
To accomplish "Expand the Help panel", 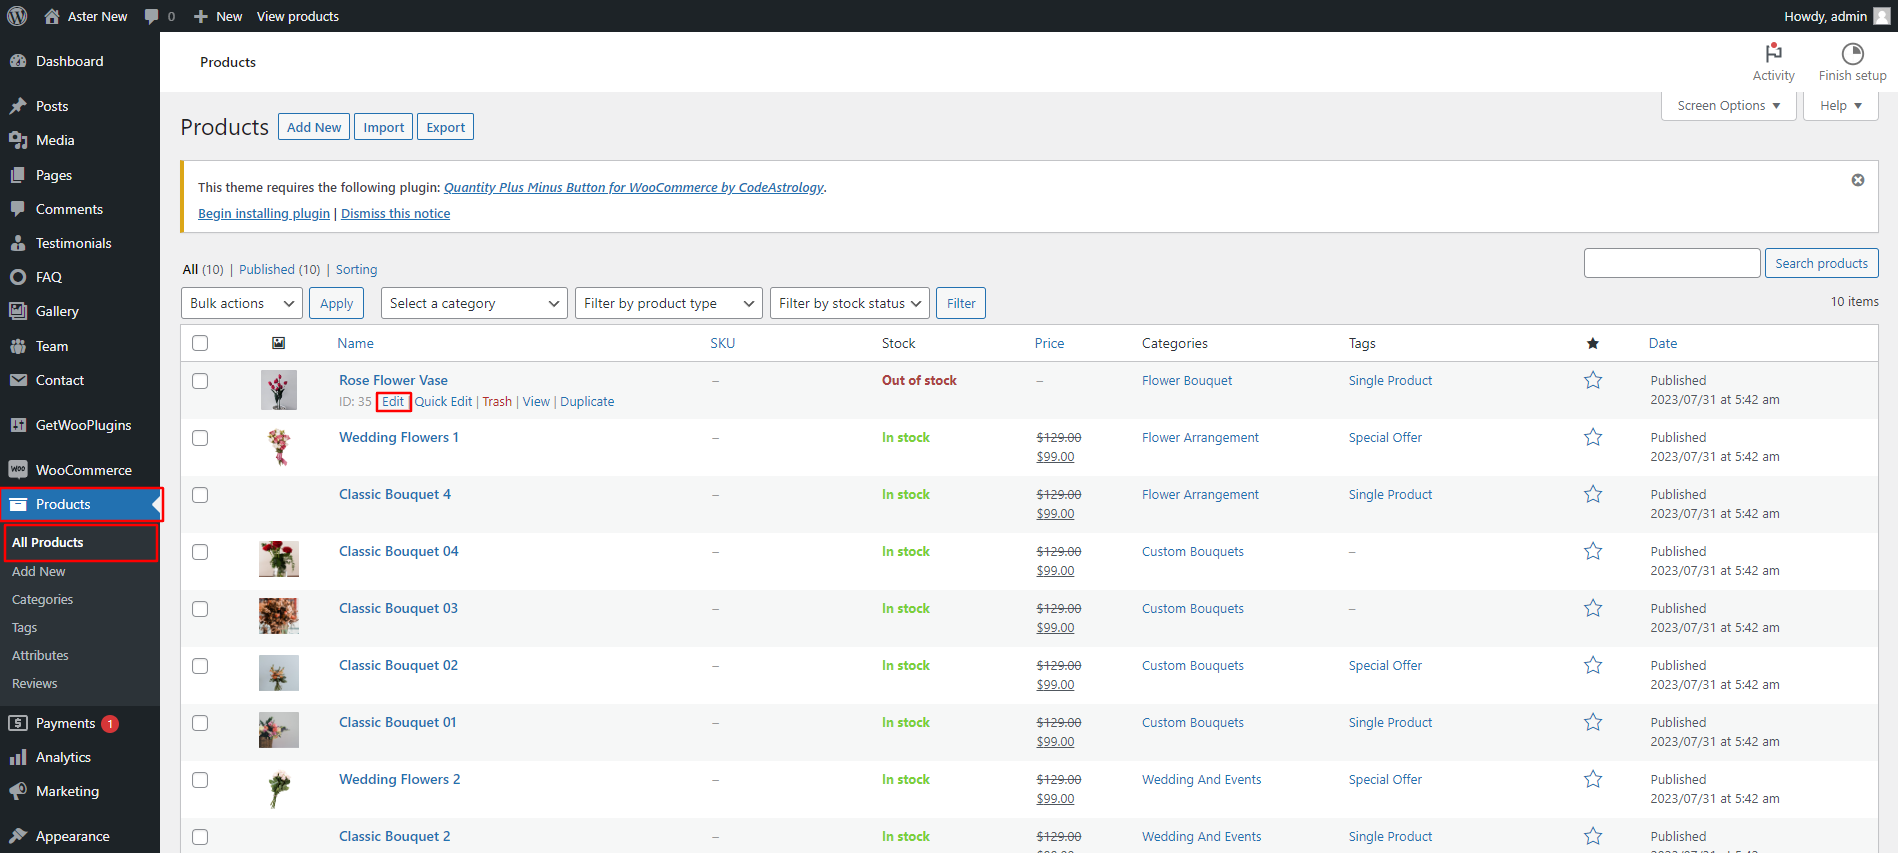I will click(x=1840, y=105).
